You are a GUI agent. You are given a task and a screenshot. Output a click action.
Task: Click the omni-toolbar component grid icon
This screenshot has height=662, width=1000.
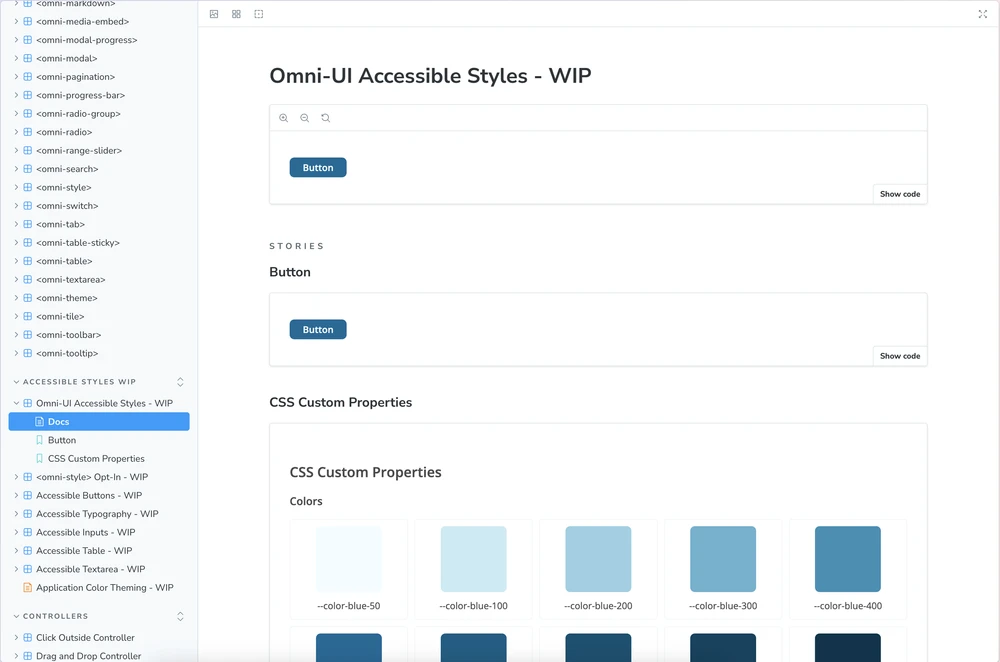pyautogui.click(x=27, y=335)
